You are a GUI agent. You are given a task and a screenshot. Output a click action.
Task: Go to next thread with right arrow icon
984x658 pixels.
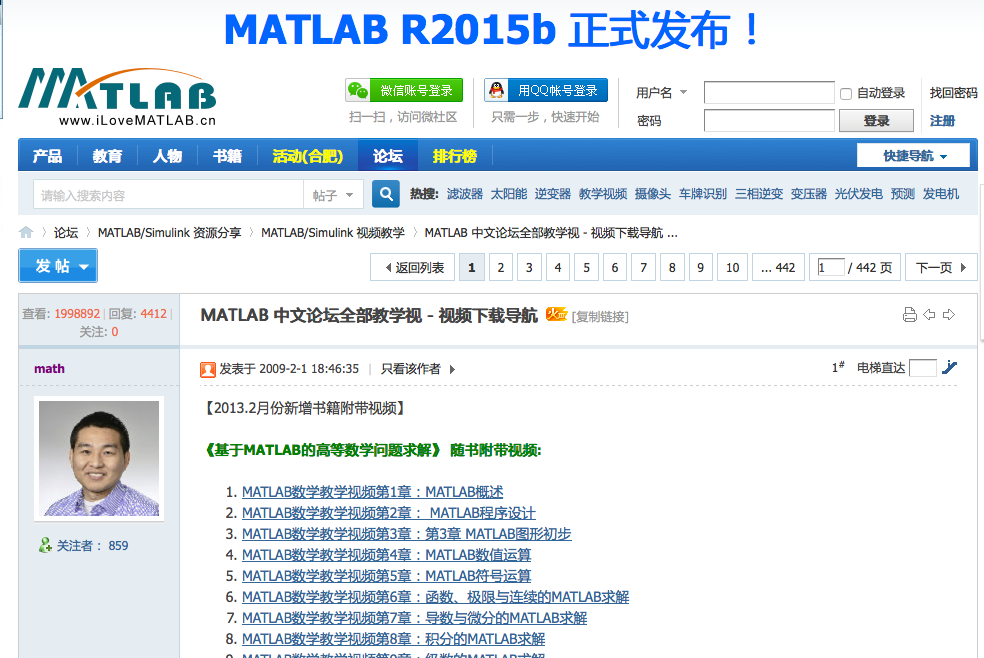click(949, 315)
